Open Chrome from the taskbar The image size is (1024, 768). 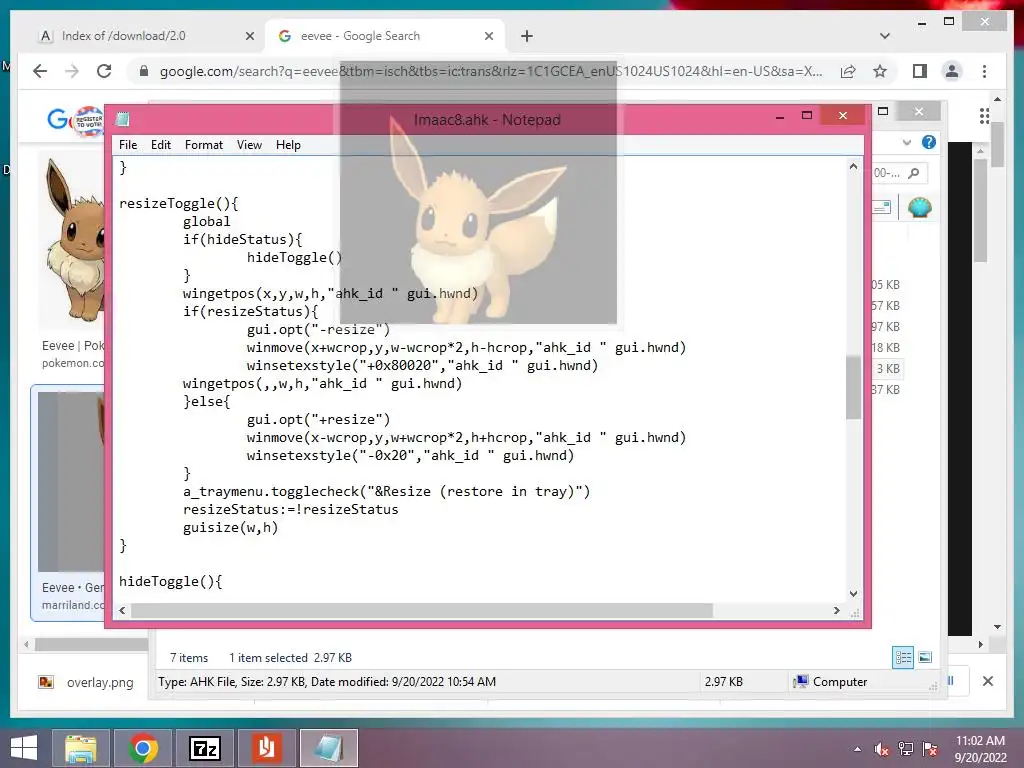pos(143,748)
